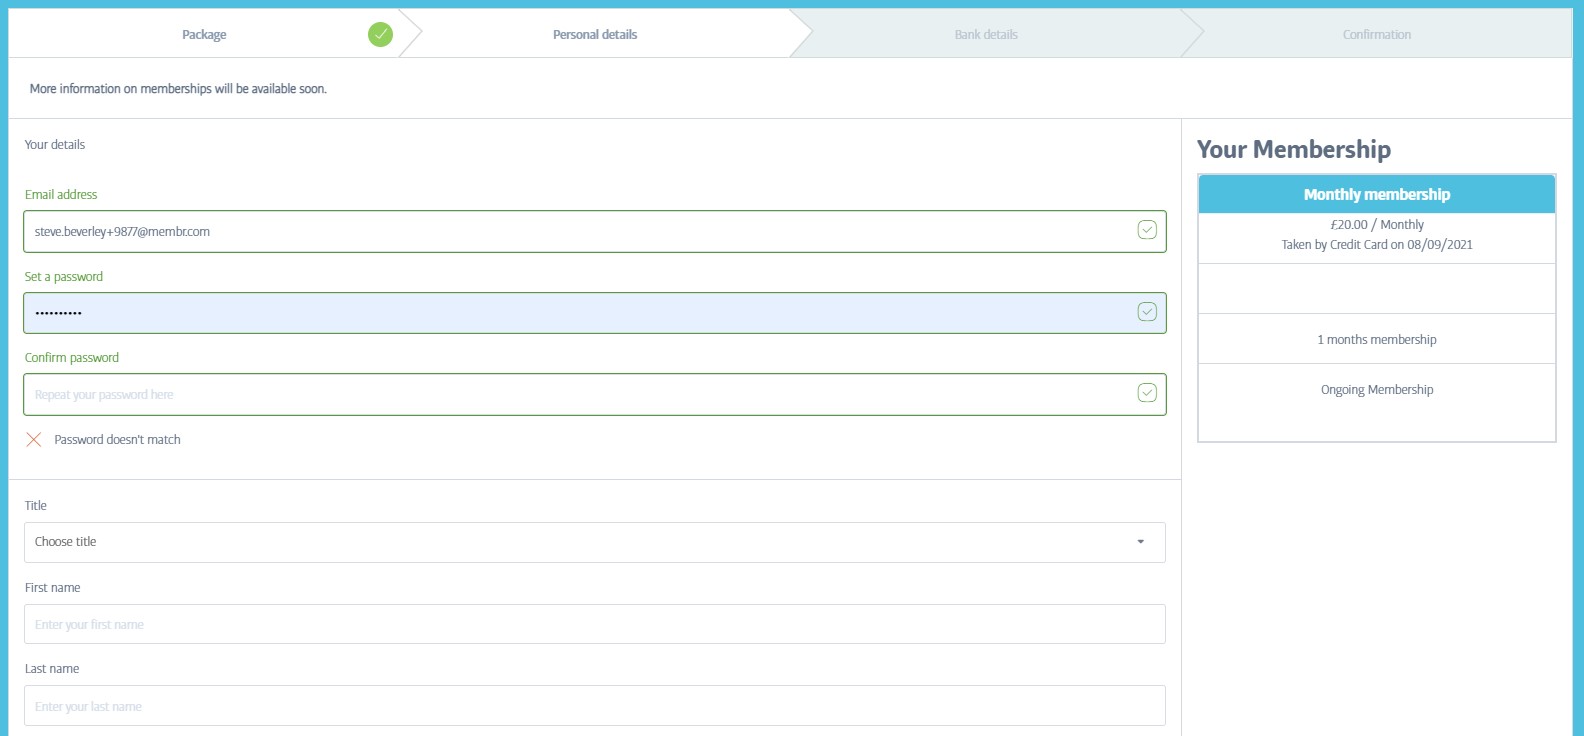Click the Last name input field
The height and width of the screenshot is (736, 1584).
pyautogui.click(x=595, y=705)
